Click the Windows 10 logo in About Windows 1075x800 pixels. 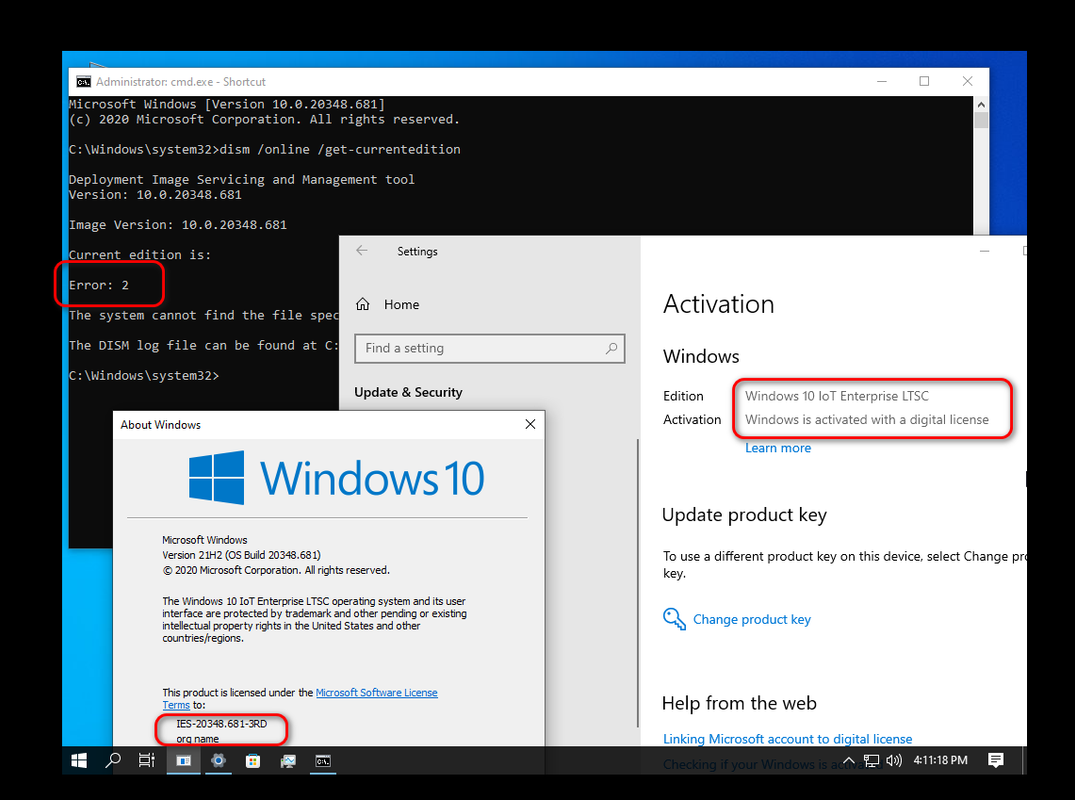(x=337, y=478)
